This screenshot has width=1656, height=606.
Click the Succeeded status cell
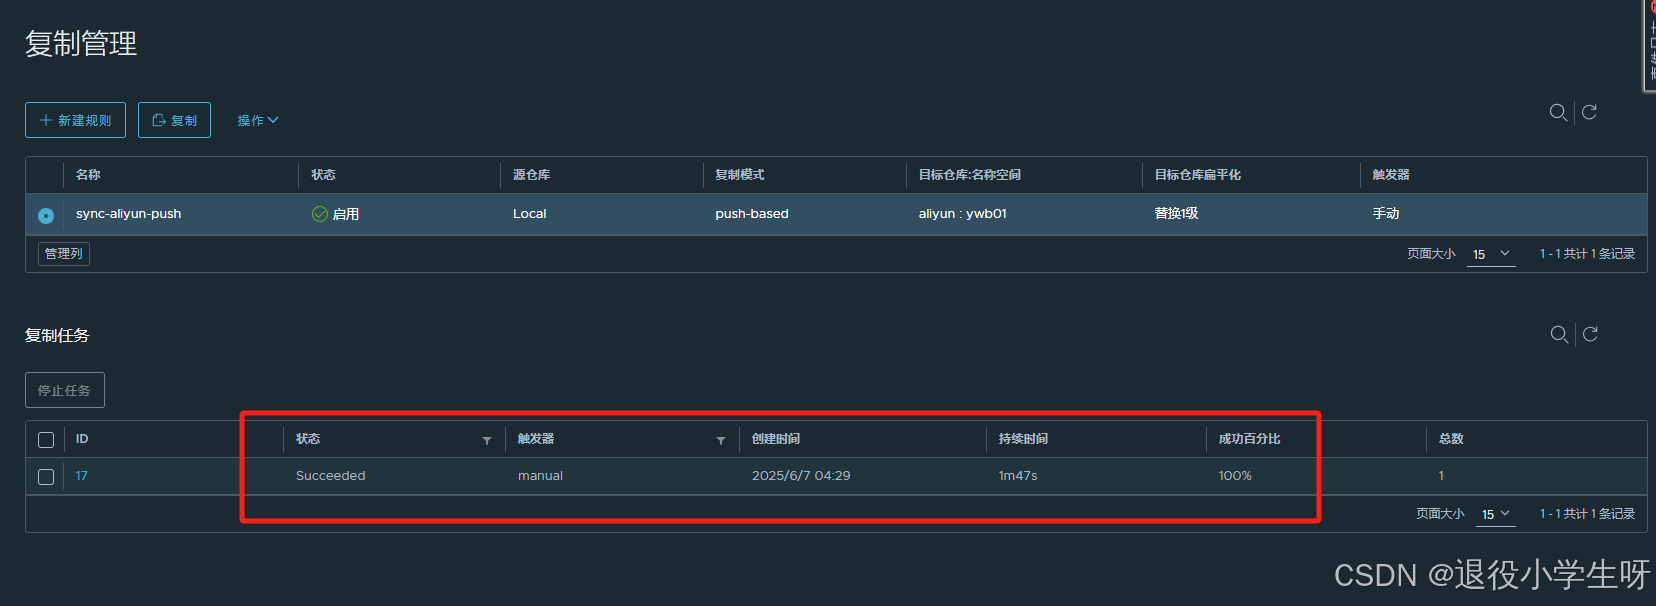coord(331,476)
